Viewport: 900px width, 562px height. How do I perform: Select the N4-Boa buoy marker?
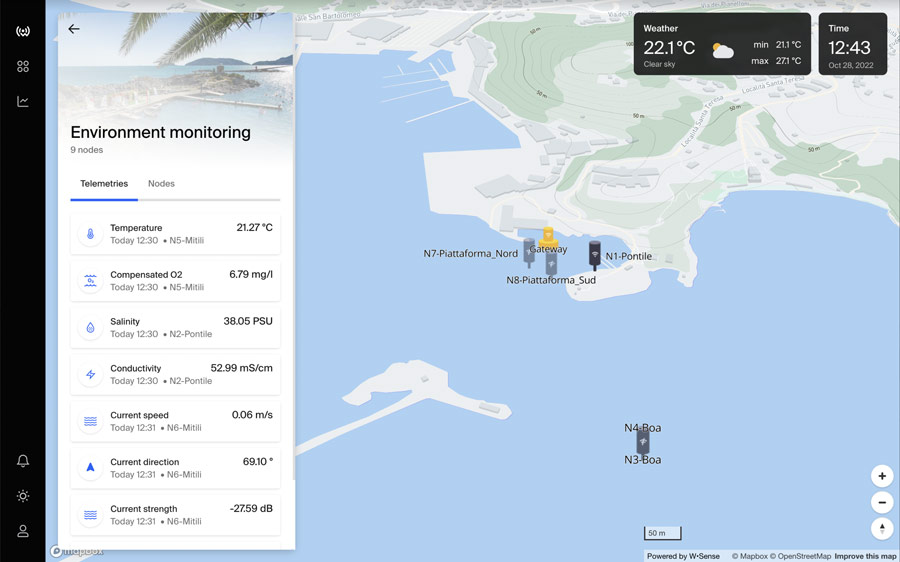pos(643,441)
